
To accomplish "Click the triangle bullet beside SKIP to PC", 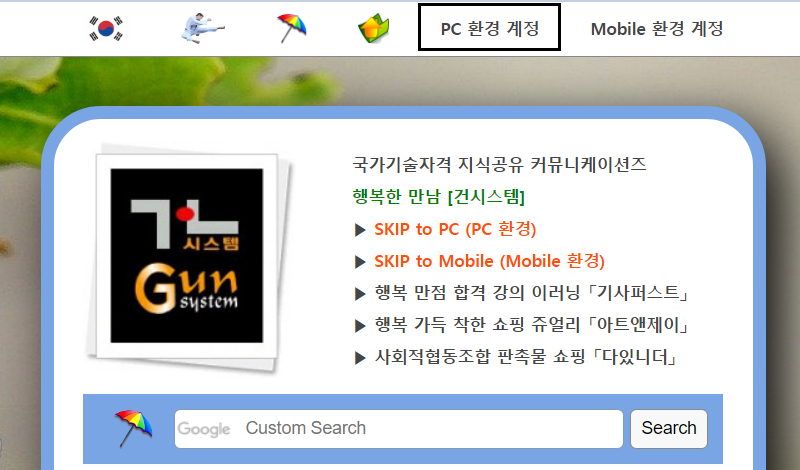I will coord(360,230).
